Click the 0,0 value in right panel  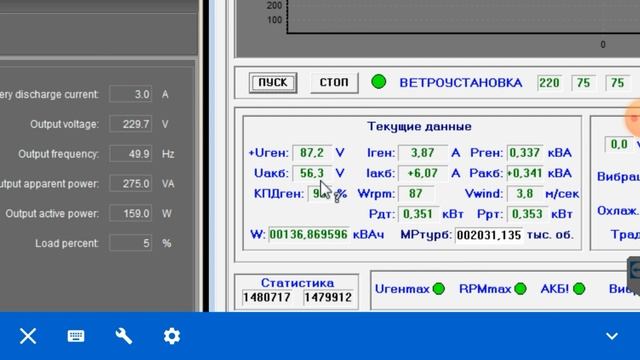(x=619, y=144)
